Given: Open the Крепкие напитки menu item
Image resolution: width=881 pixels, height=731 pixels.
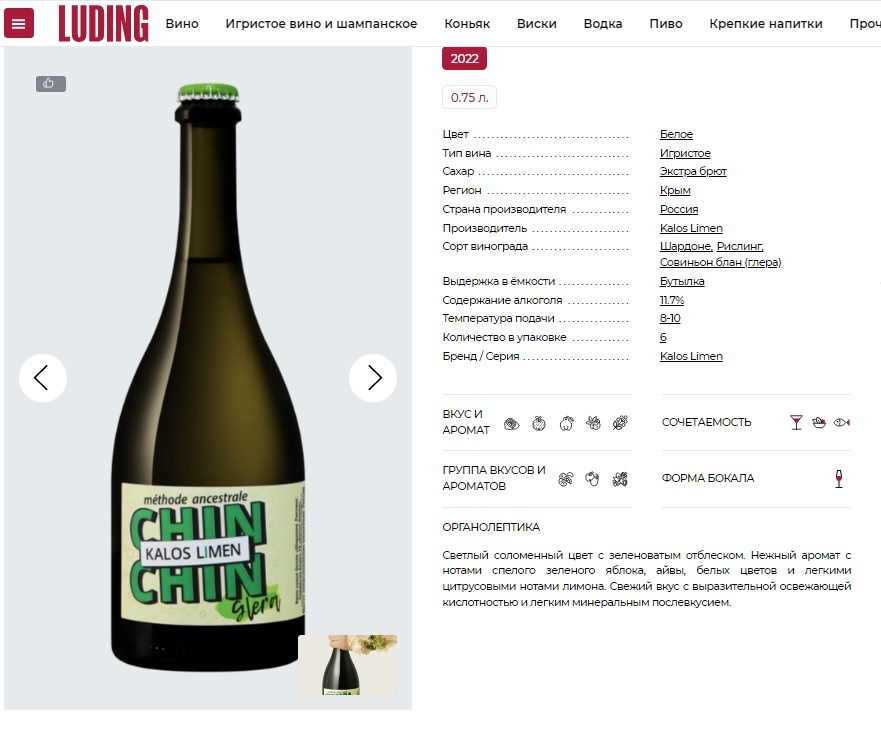Looking at the screenshot, I should pyautogui.click(x=766, y=24).
